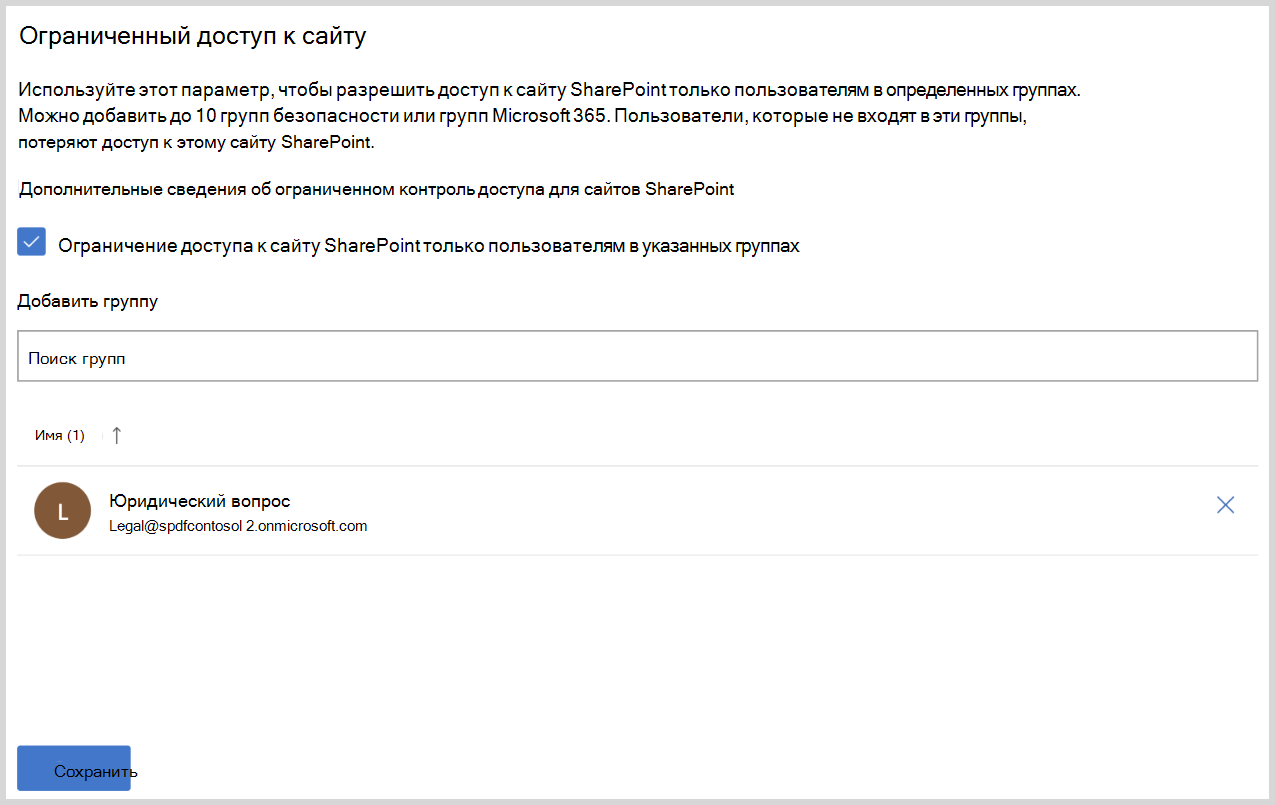Screen dimensions: 1275x805
Task: Click the Сохранить button
Action: (74, 768)
